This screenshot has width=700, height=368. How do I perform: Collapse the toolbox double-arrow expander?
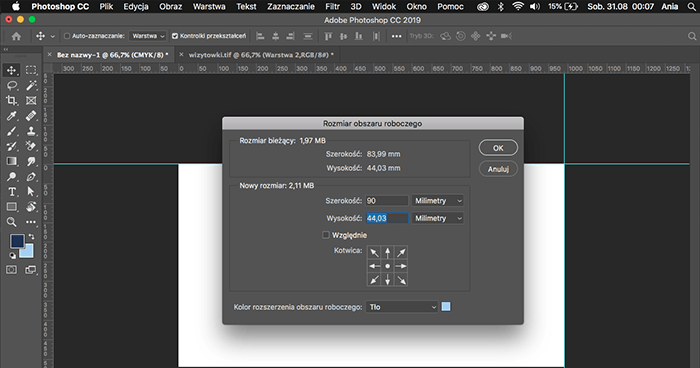[x=6, y=50]
